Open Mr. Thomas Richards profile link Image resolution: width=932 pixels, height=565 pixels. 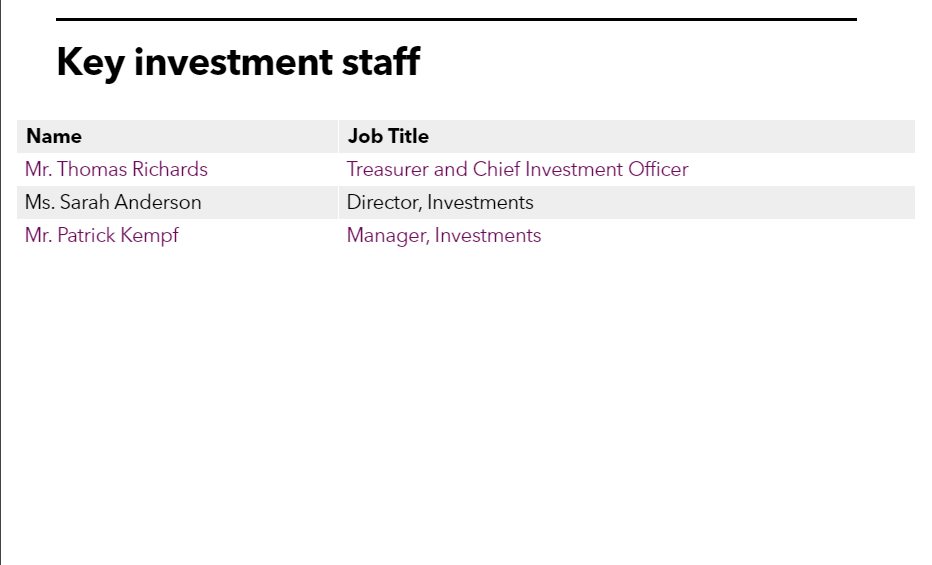pyautogui.click(x=116, y=169)
